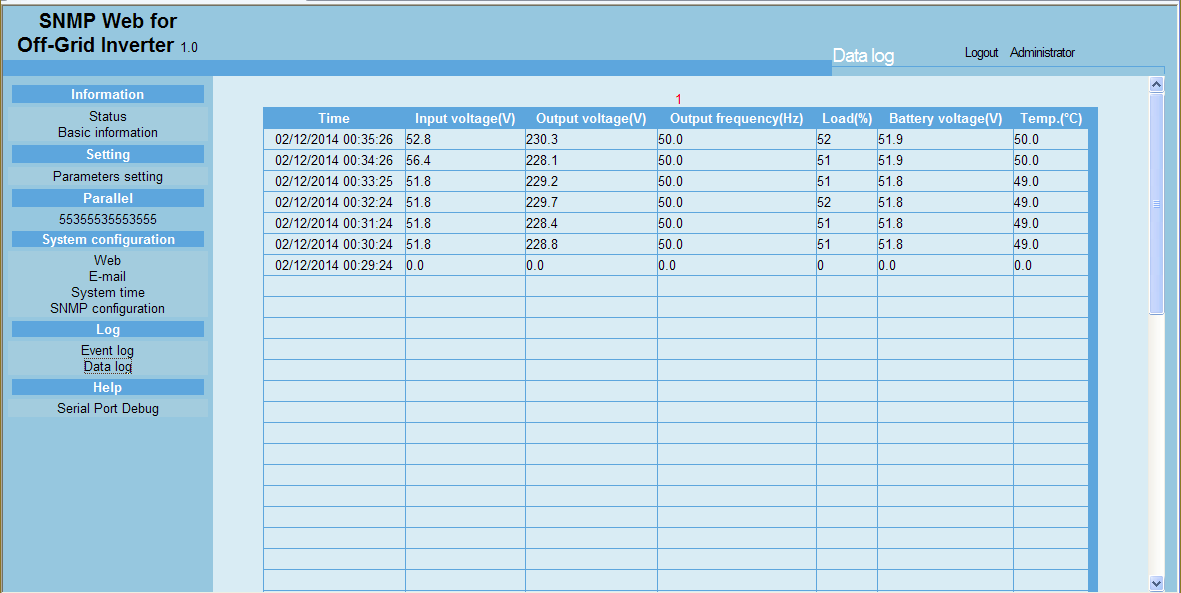The image size is (1181, 593).
Task: Click output voltage value 229.2
Action: pos(542,182)
